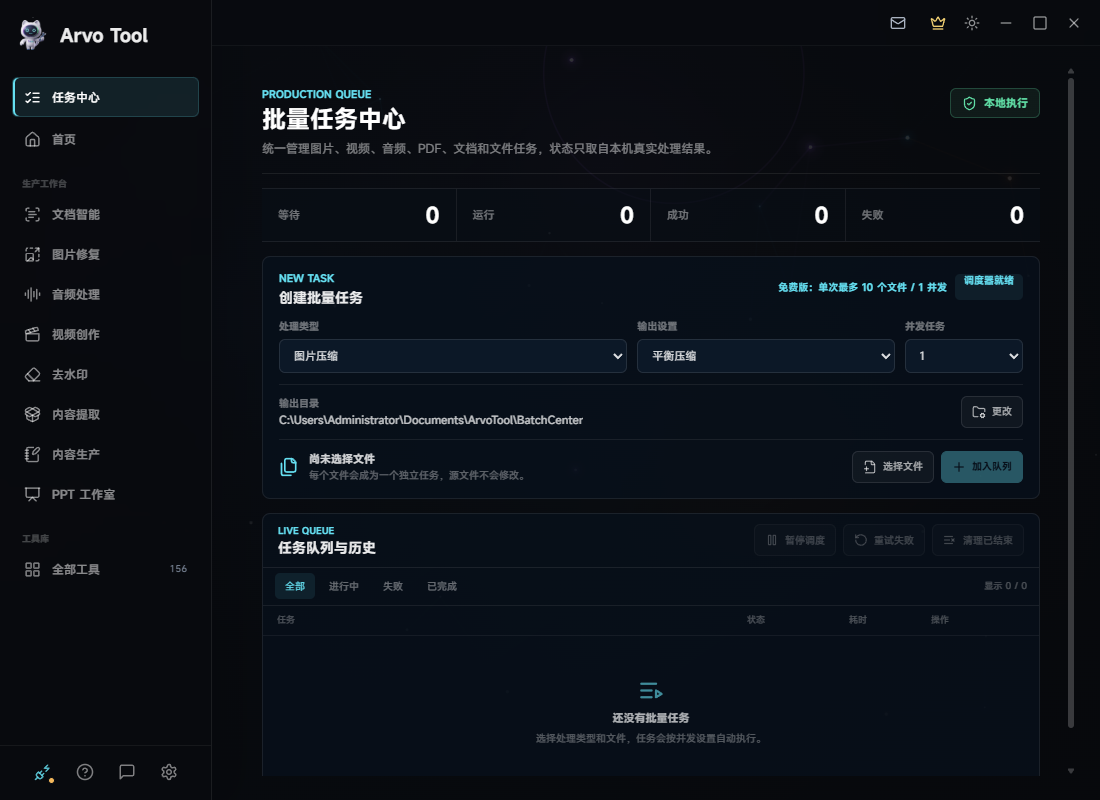Click the 显示 0 / 0 counter
This screenshot has height=800, width=1100.
[1005, 585]
